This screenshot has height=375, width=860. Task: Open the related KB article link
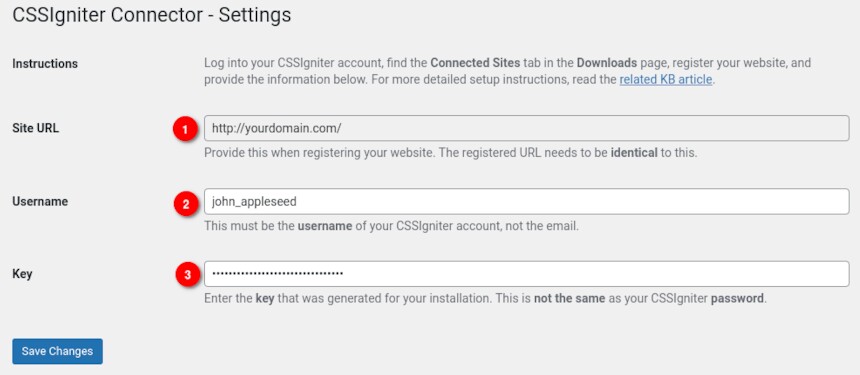(666, 79)
